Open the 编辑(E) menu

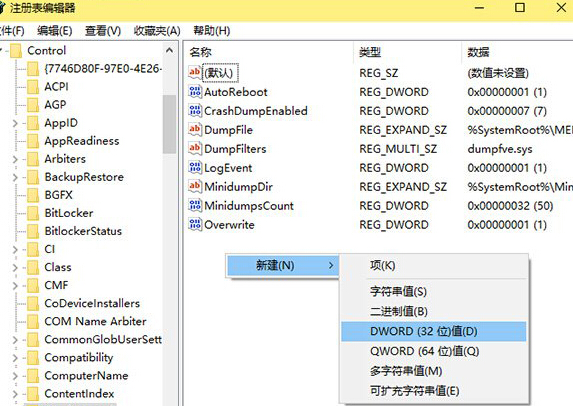click(54, 31)
